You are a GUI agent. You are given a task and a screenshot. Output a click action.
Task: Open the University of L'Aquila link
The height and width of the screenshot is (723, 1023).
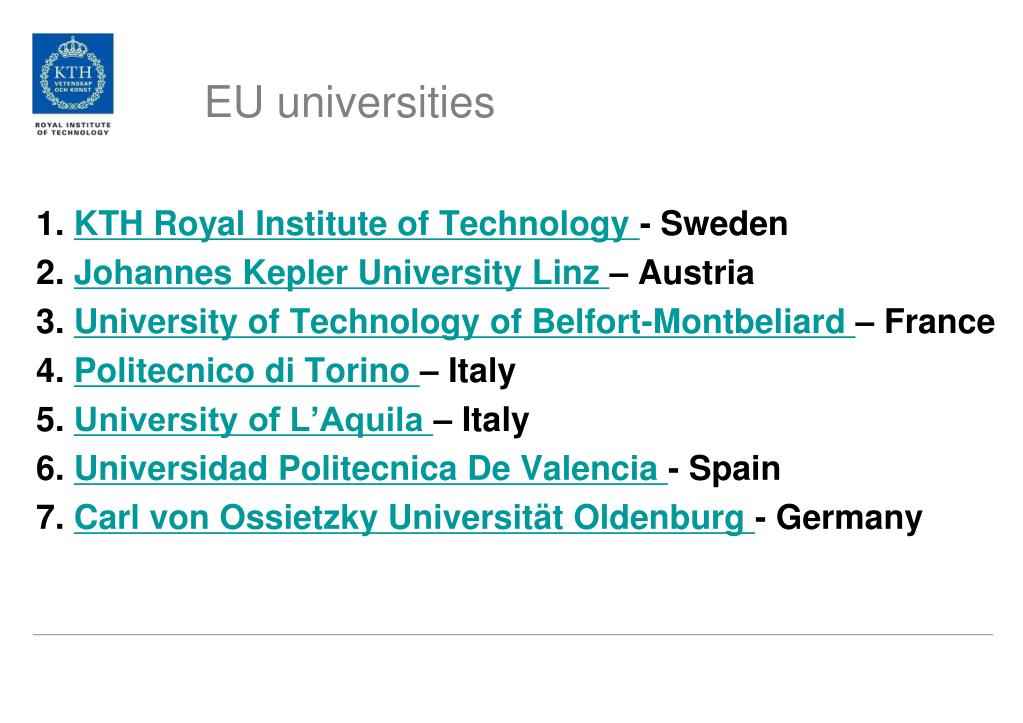point(253,420)
